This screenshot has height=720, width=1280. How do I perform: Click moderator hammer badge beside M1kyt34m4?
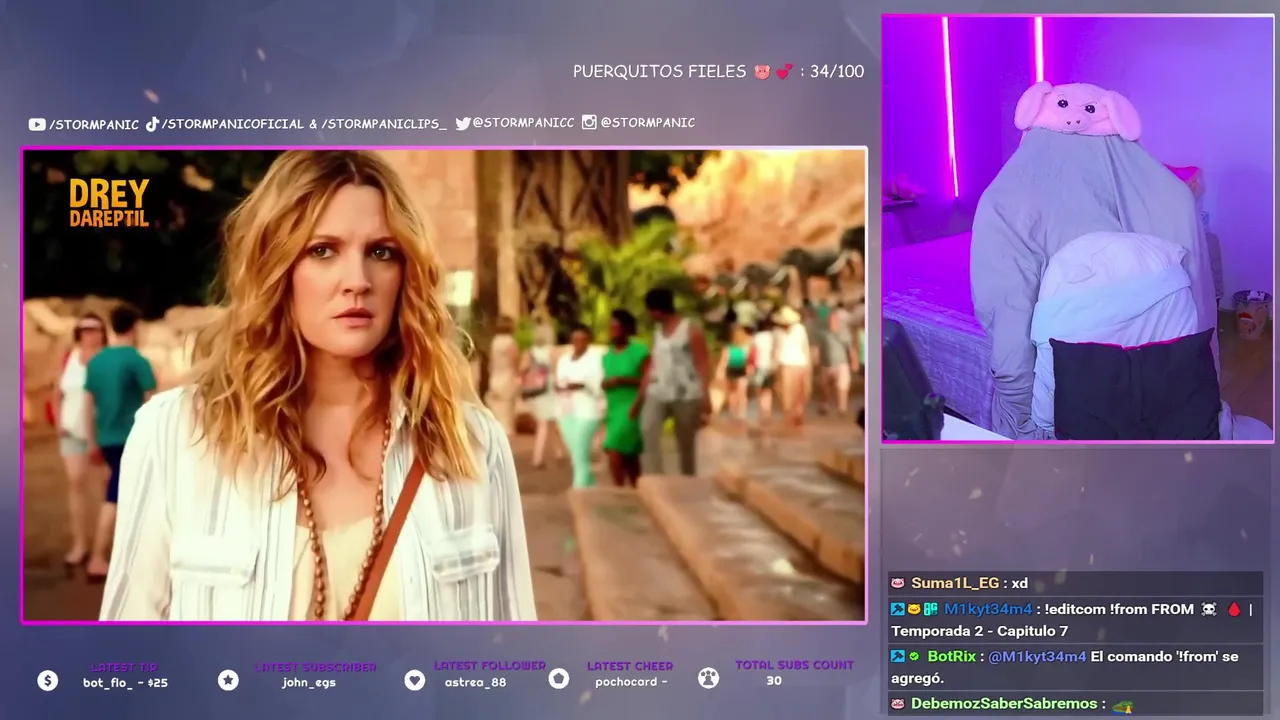coord(898,609)
